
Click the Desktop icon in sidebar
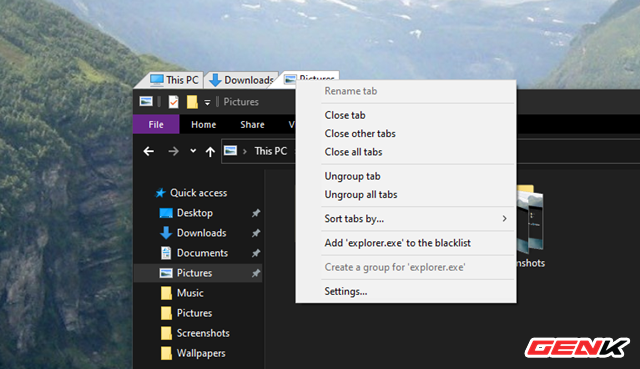coord(166,213)
